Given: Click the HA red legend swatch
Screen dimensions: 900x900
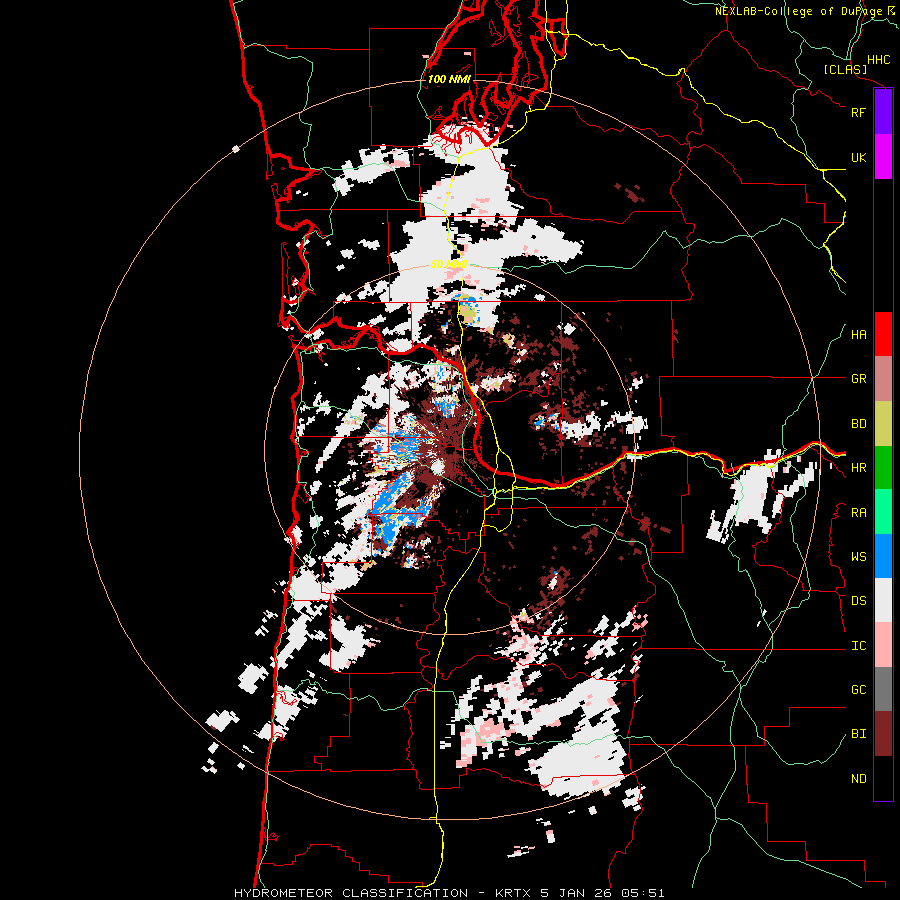Looking at the screenshot, I should click(883, 334).
